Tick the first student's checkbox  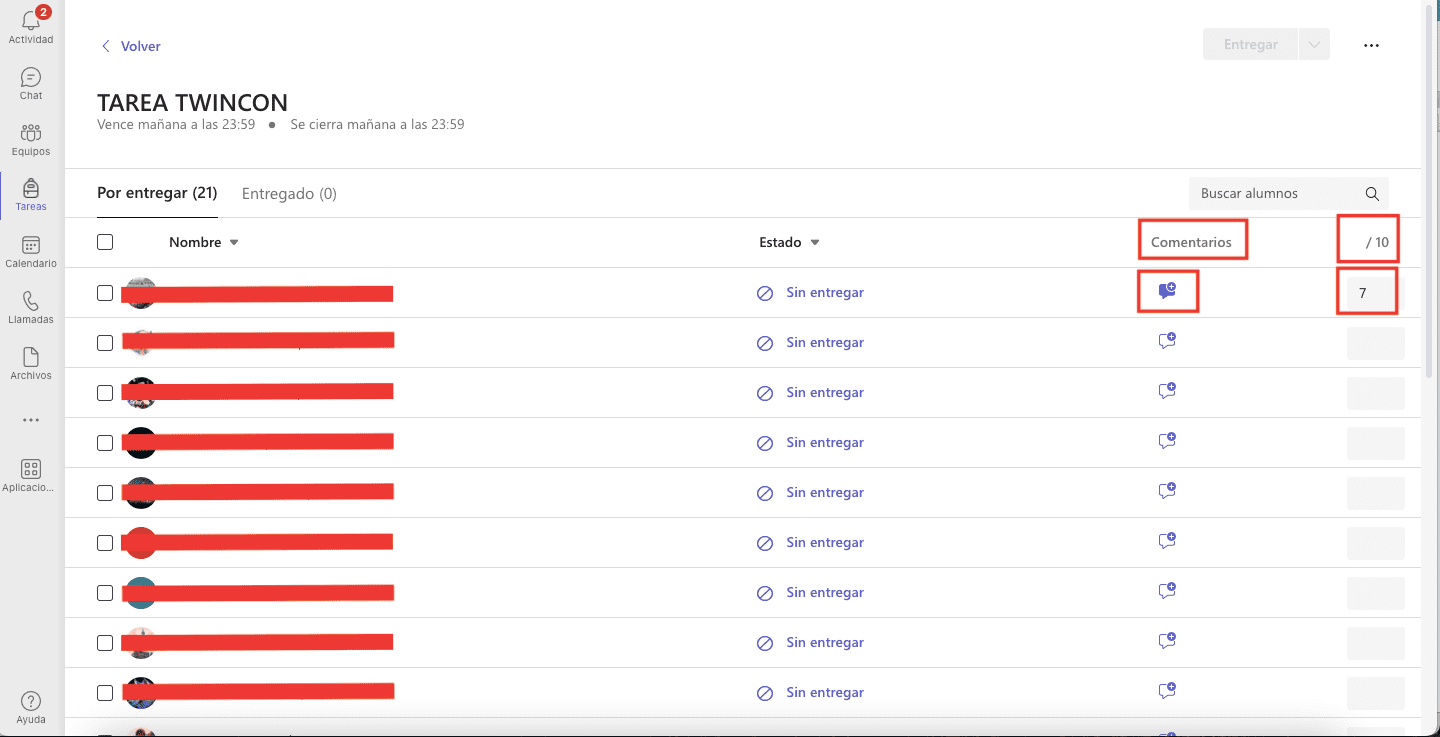105,293
